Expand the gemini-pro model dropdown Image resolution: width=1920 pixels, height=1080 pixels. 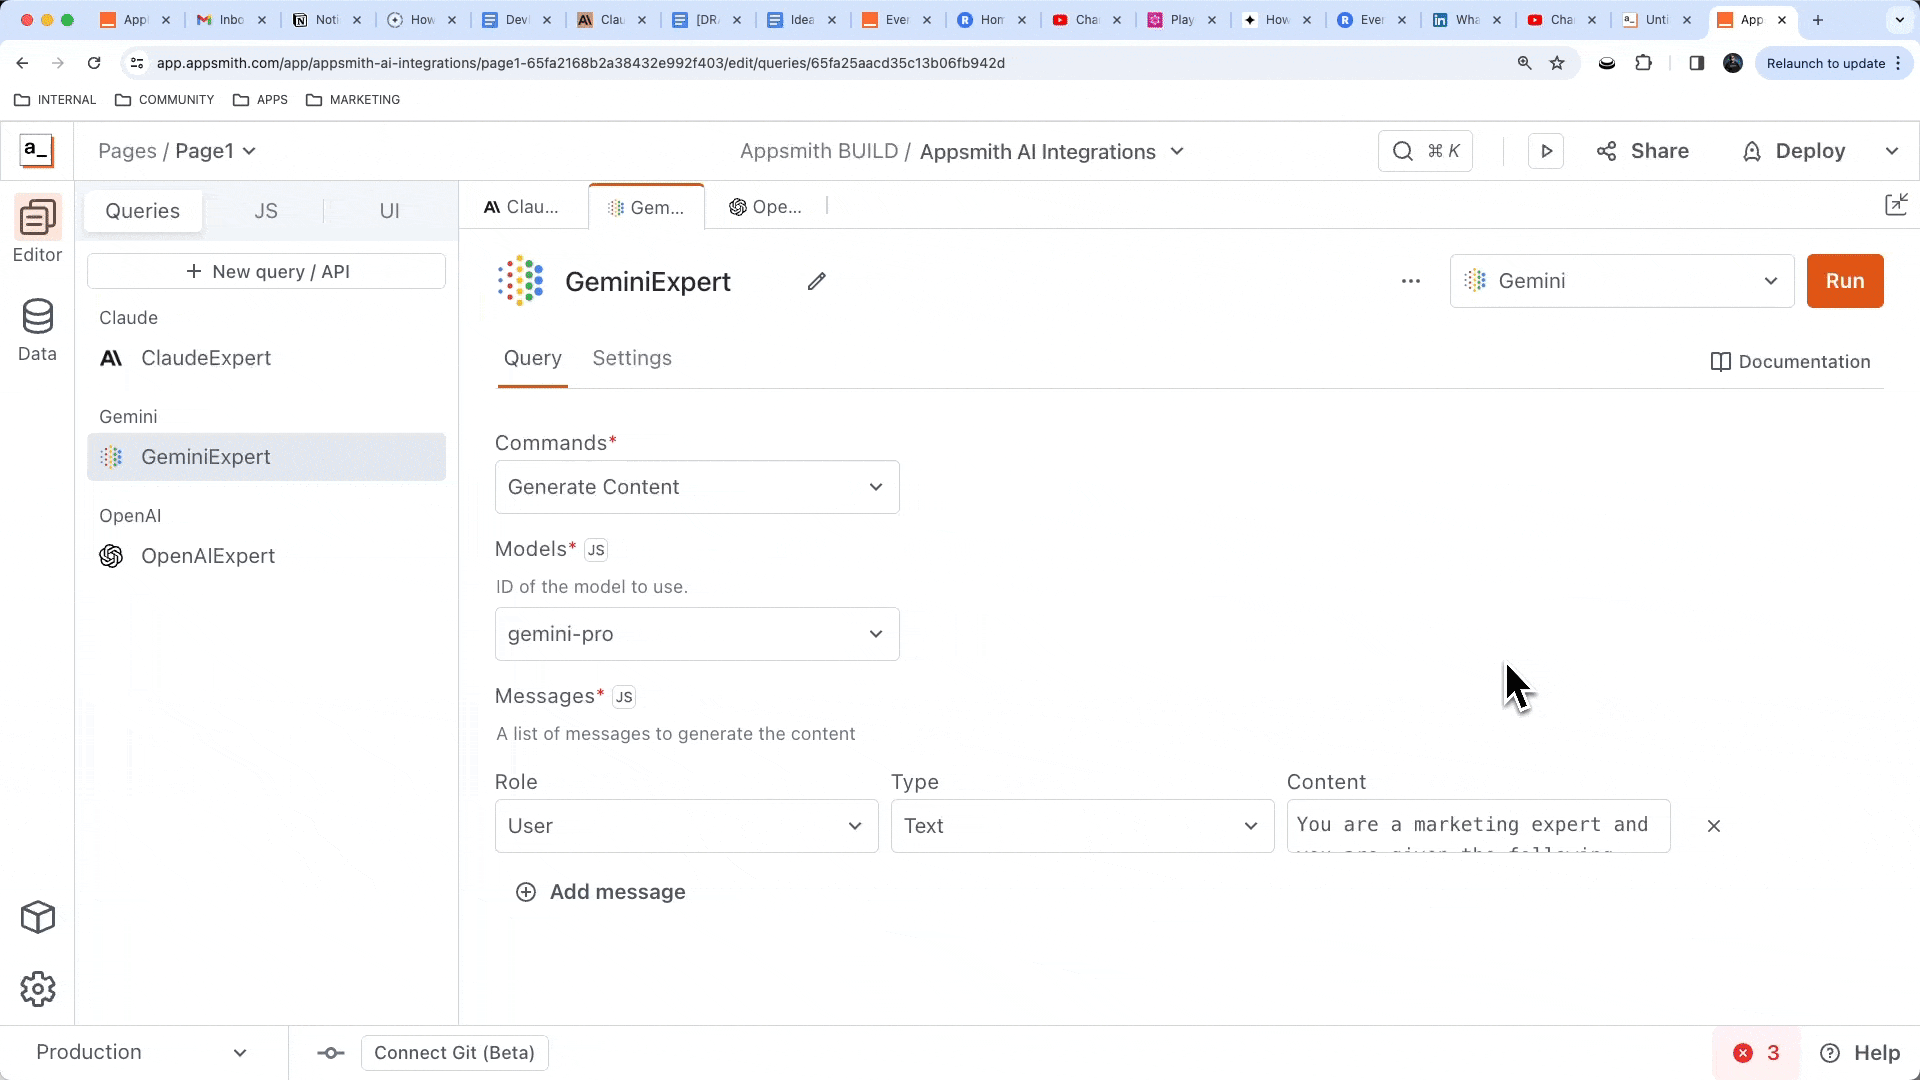pos(697,634)
